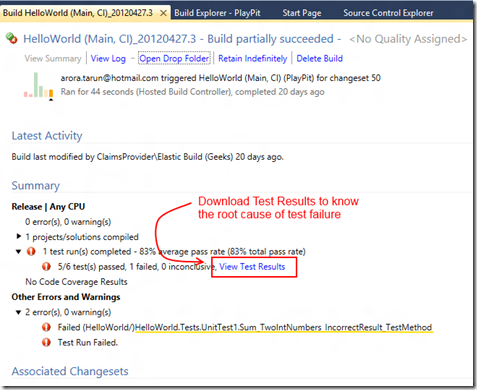Click the Summary section header
This screenshot has width=477, height=390.
[36, 186]
